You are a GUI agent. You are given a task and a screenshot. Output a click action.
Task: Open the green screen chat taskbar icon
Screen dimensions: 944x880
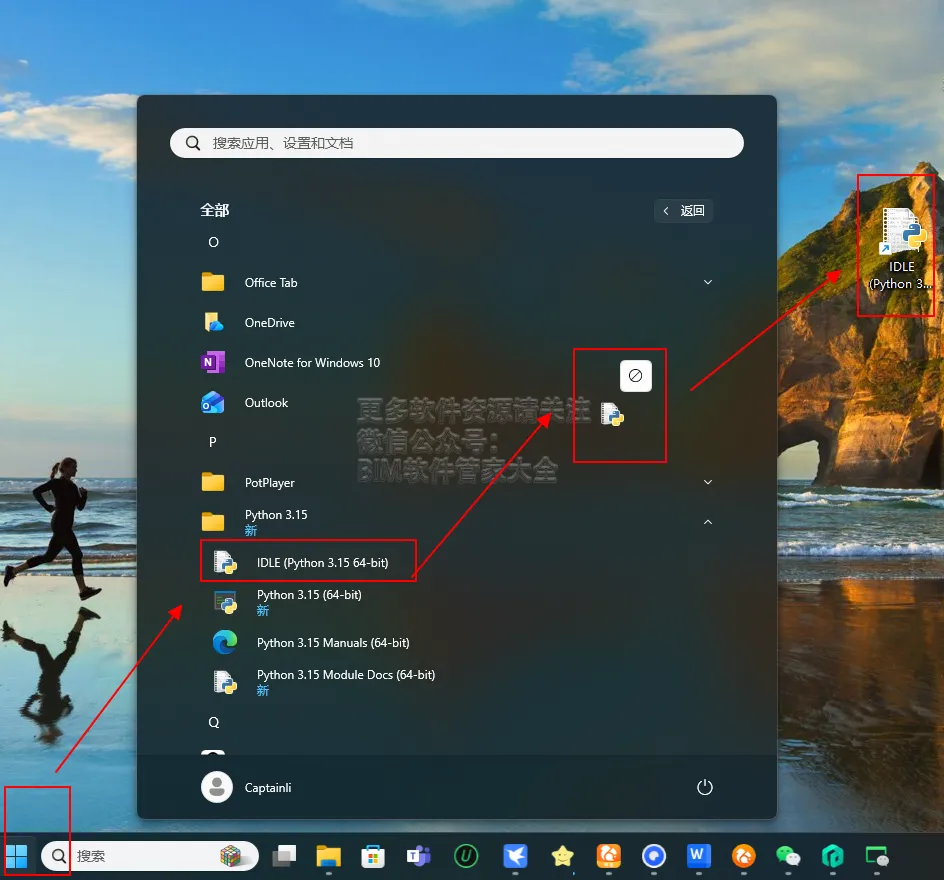pos(877,856)
